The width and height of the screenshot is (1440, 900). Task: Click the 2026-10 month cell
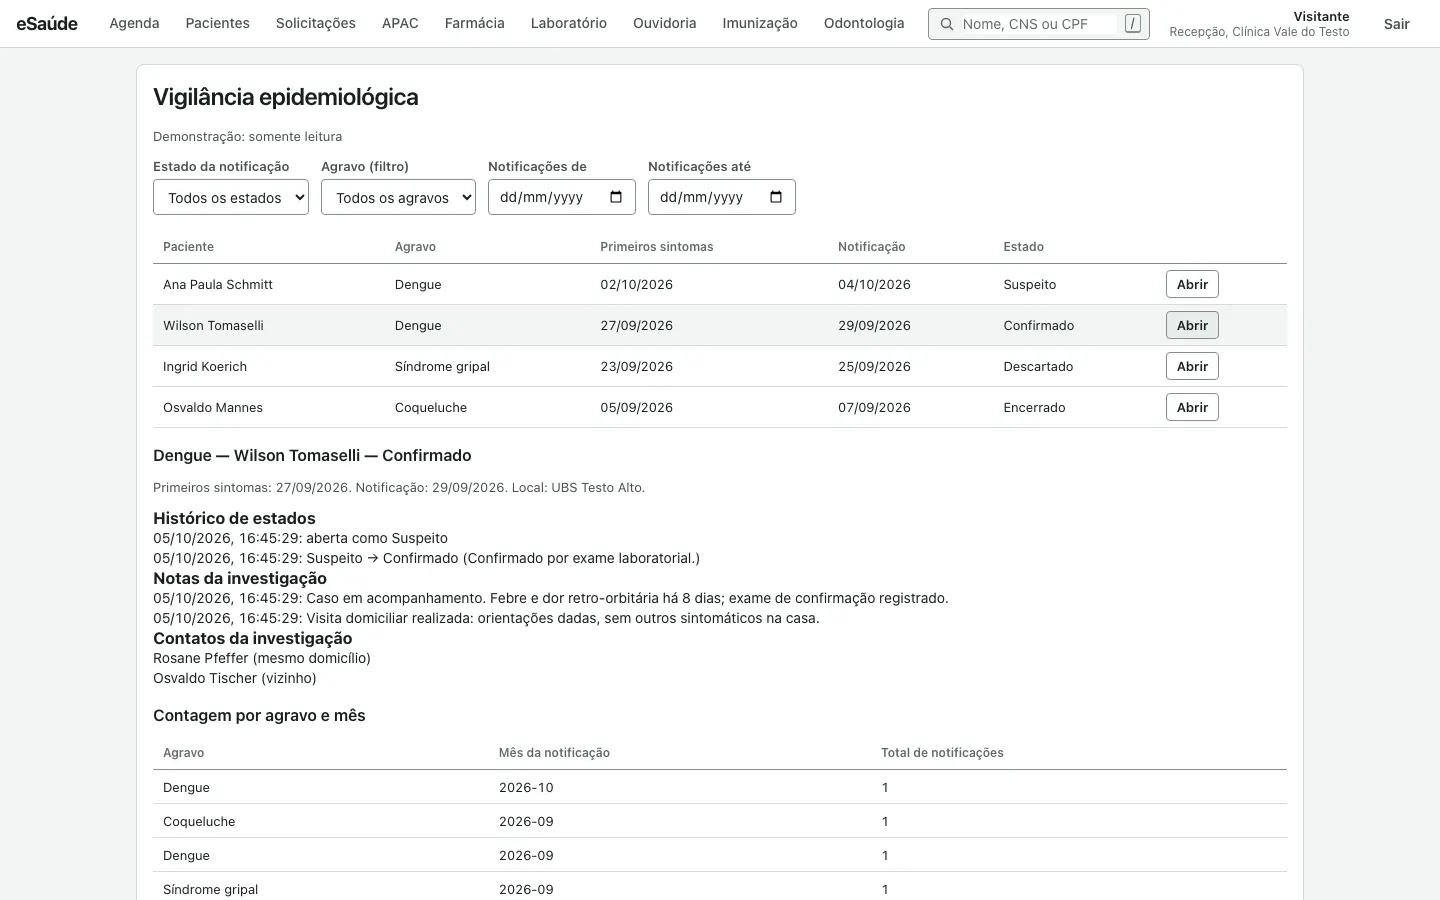(526, 787)
